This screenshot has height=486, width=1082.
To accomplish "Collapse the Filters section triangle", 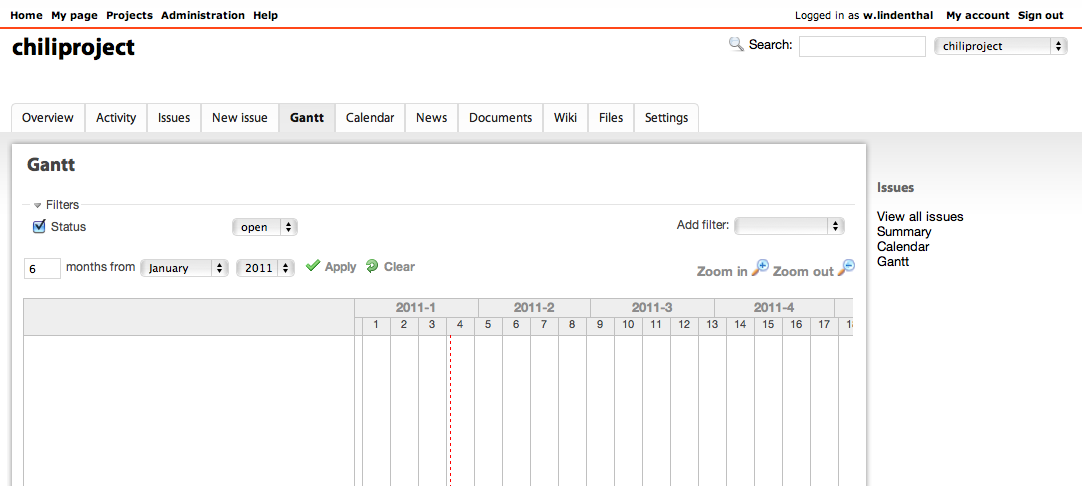I will [x=38, y=206].
